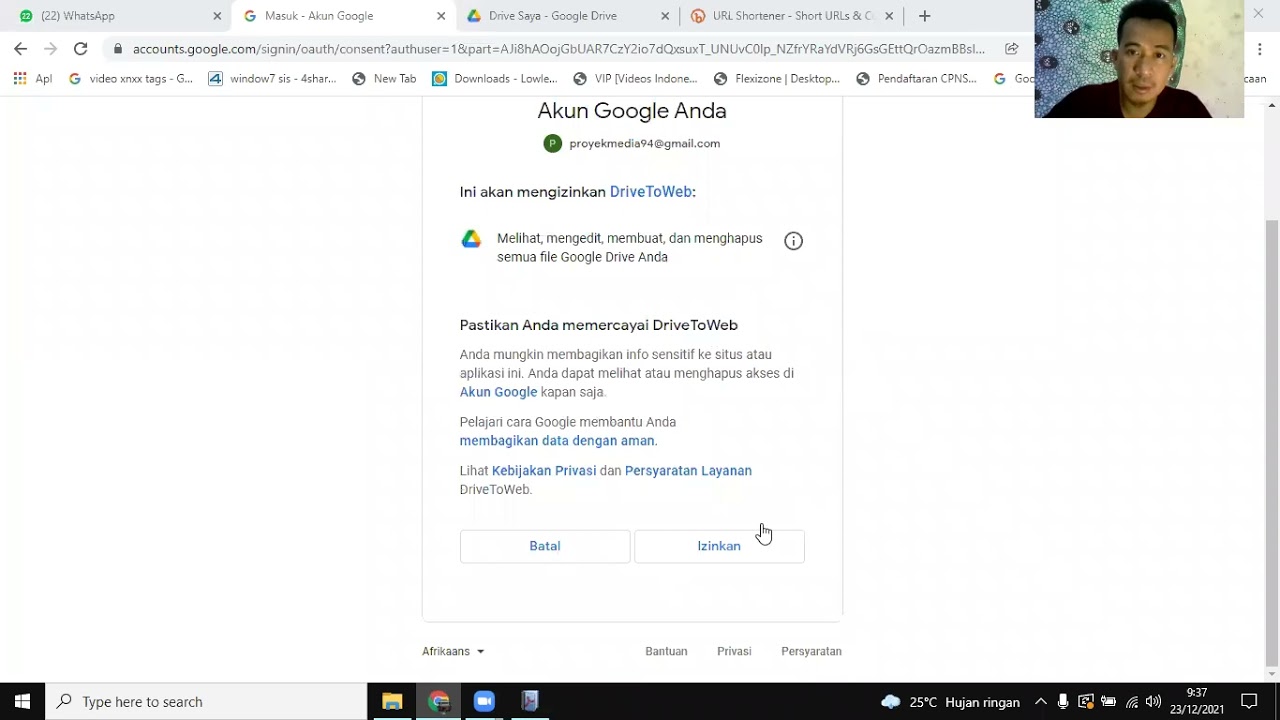Open the VIP Videos Indonesia bookmark
This screenshot has width=1280, height=720.
pyautogui.click(x=635, y=79)
